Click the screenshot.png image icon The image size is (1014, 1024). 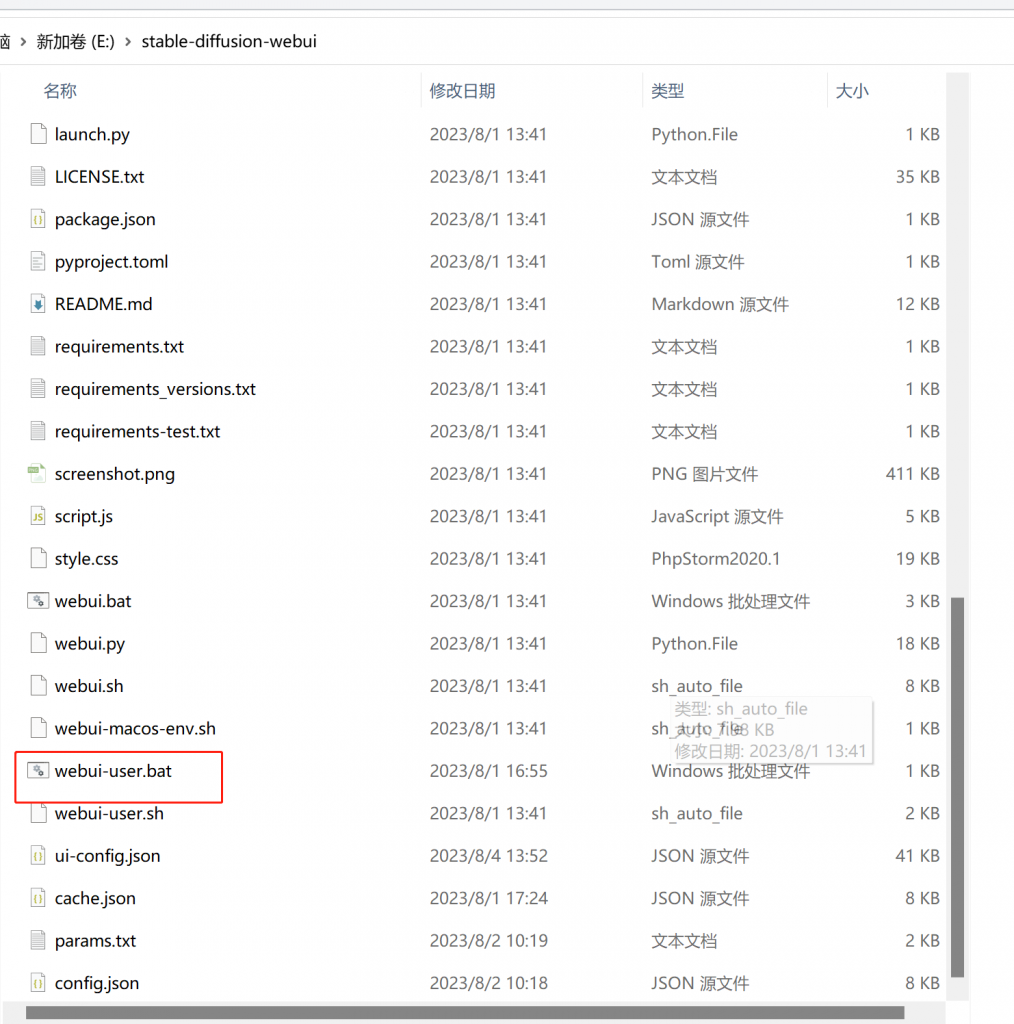37,473
